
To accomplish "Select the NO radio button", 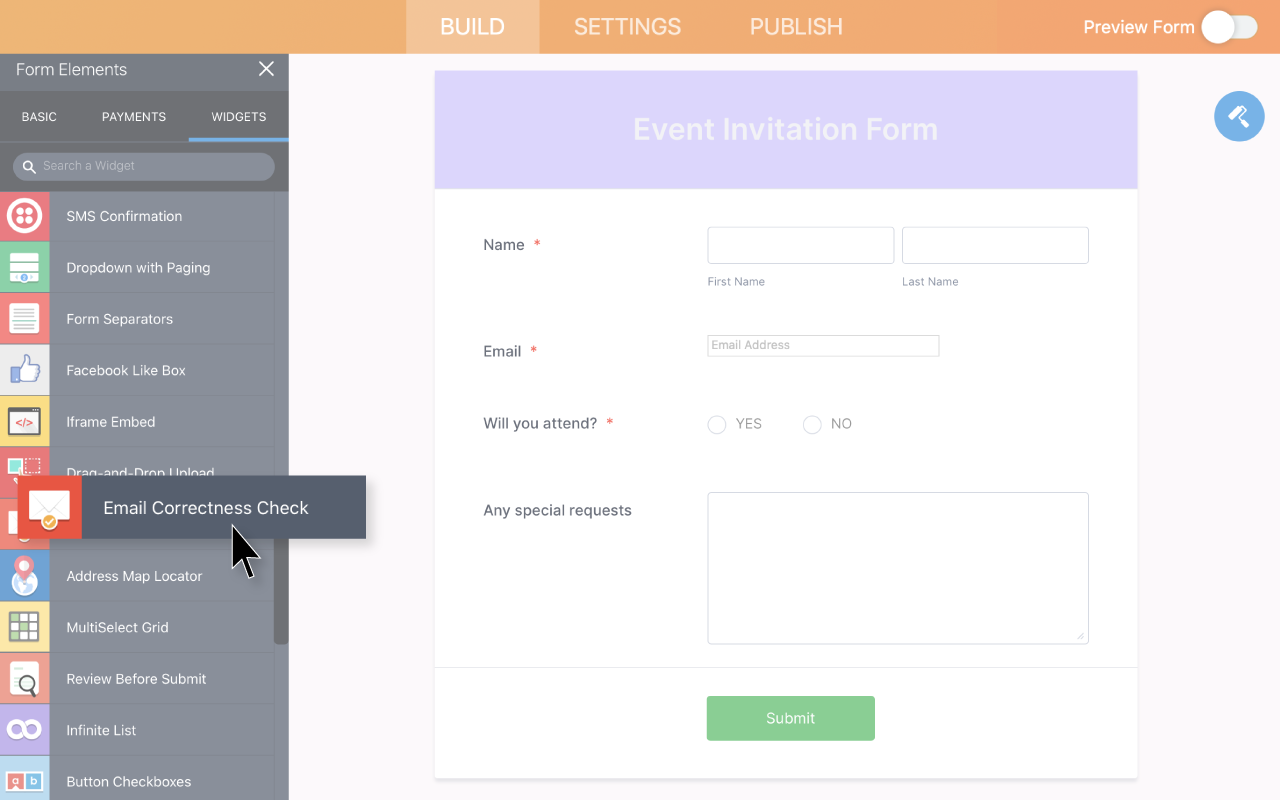I will pos(812,425).
